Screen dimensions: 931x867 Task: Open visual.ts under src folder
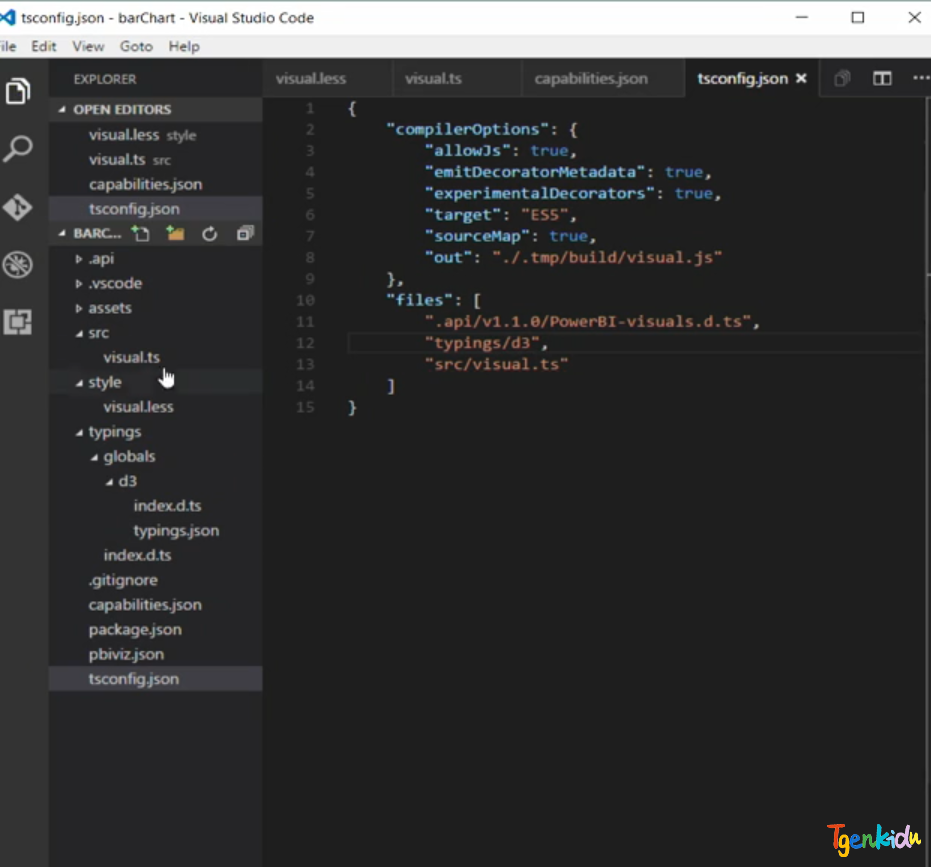pyautogui.click(x=156, y=357)
